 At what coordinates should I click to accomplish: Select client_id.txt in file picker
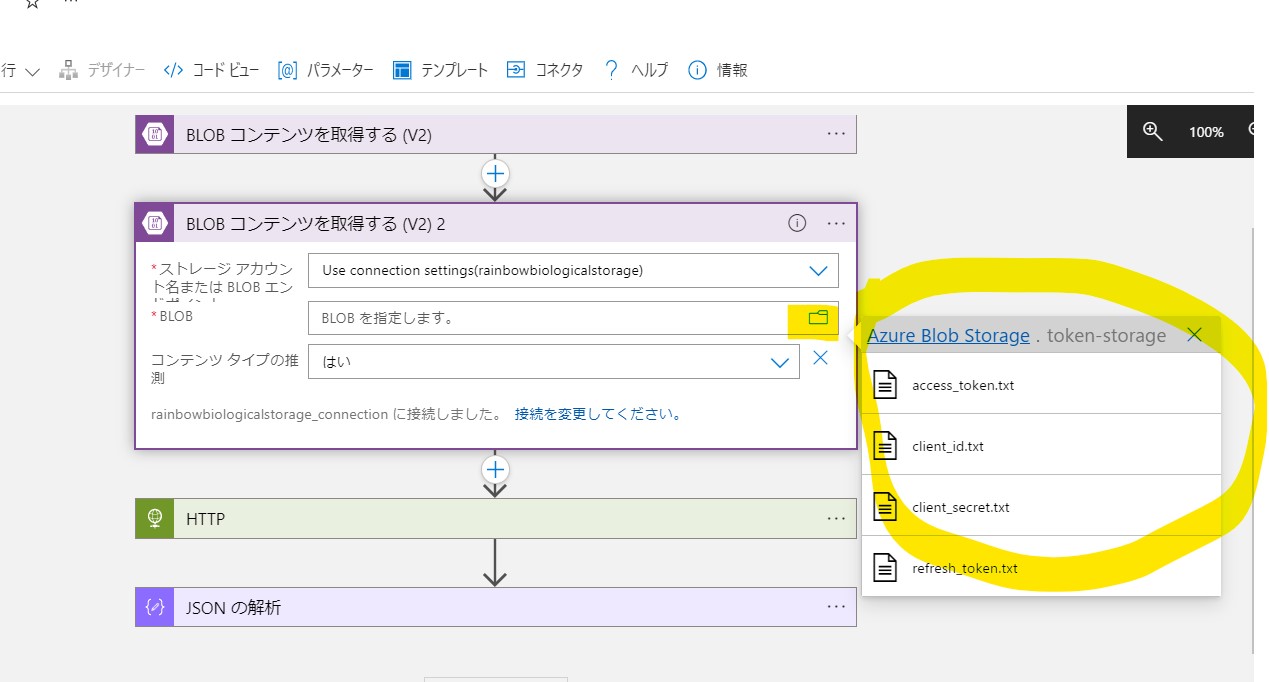coord(1041,445)
